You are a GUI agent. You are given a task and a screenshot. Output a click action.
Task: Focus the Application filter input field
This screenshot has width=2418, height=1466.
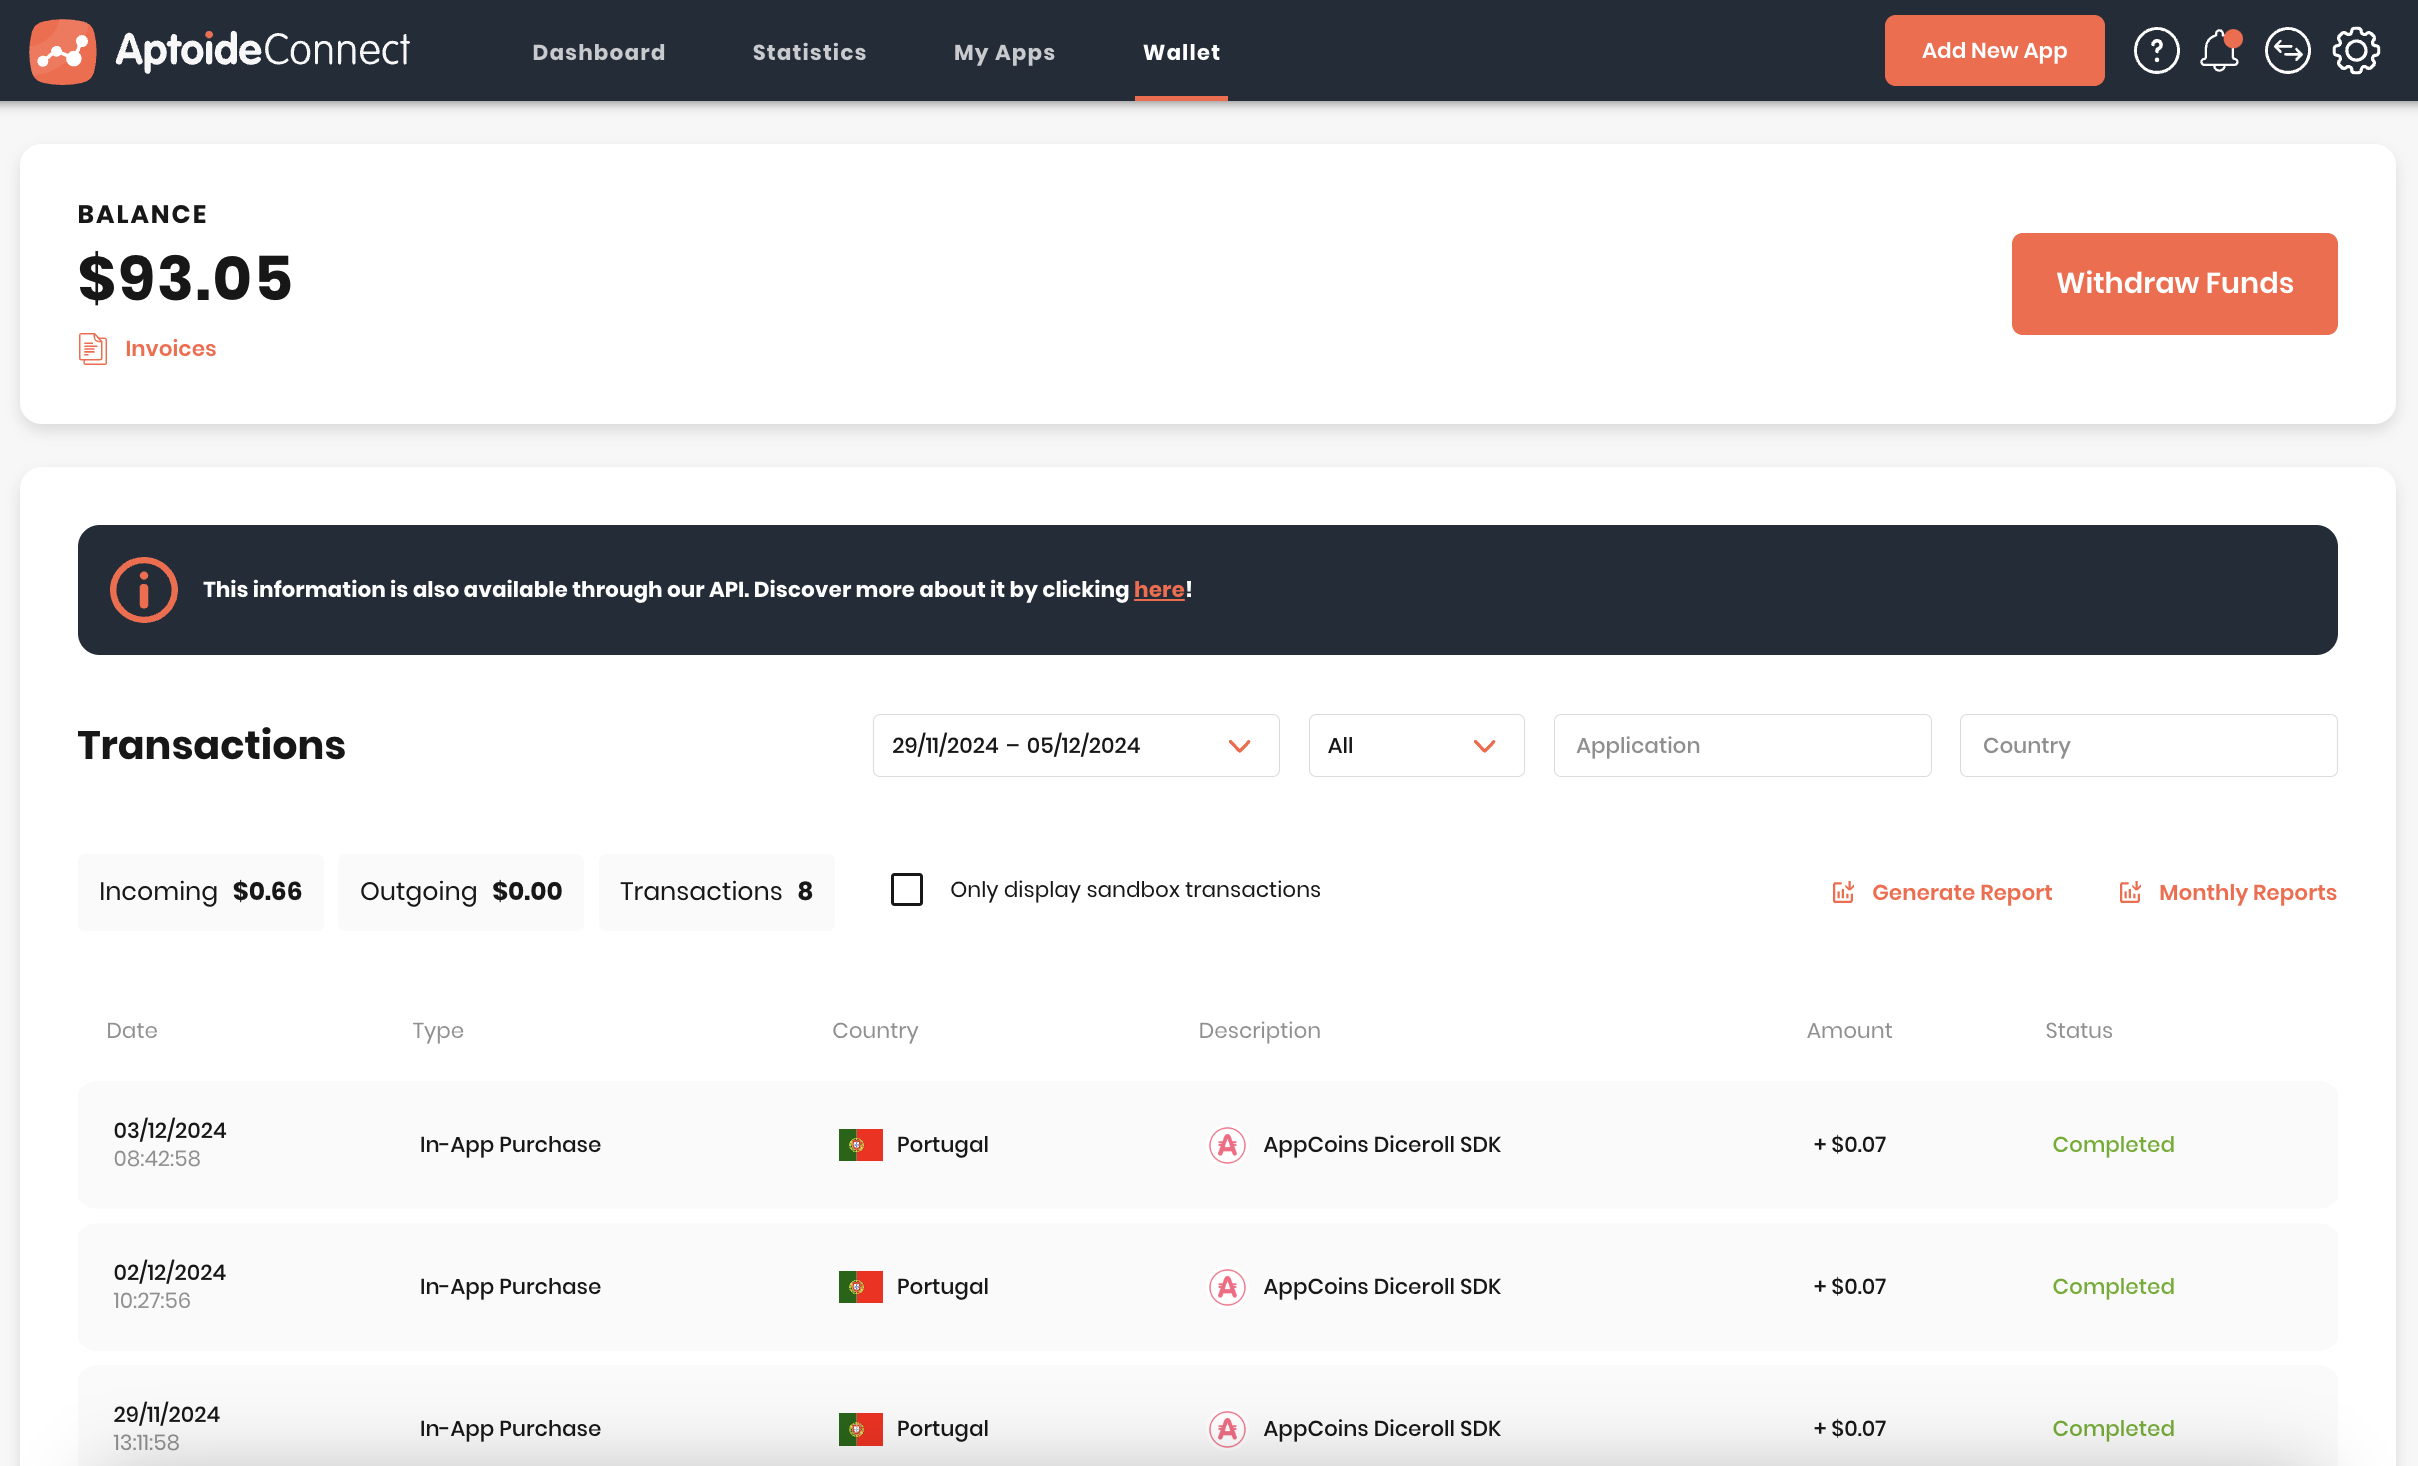(x=1742, y=746)
